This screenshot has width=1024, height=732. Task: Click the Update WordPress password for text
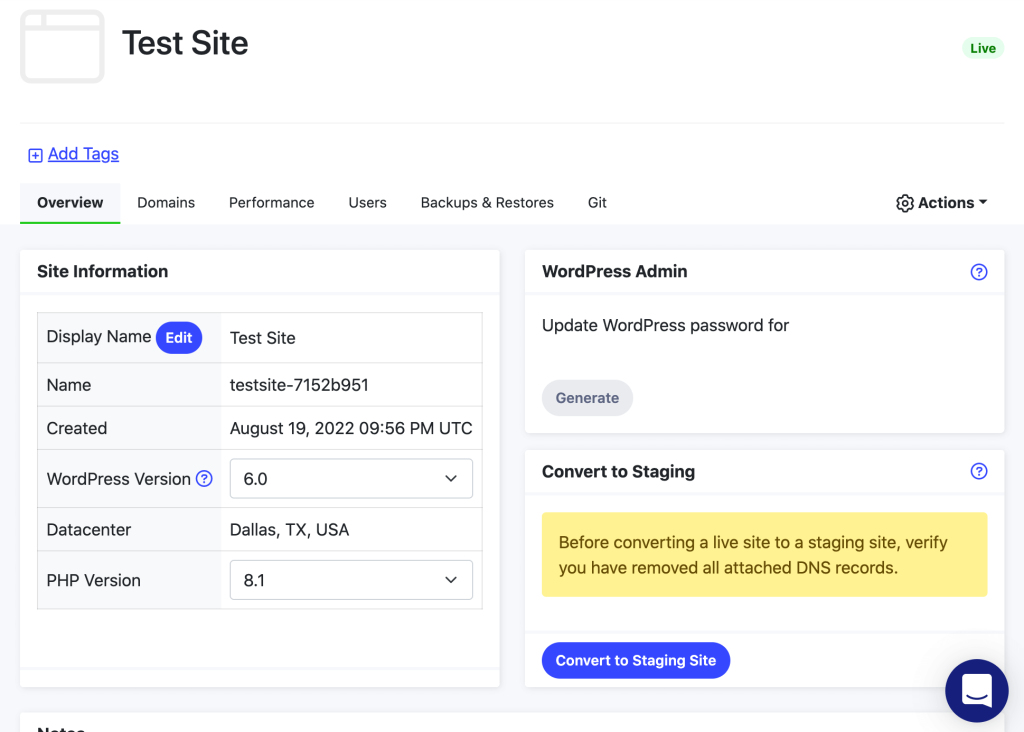click(x=665, y=325)
